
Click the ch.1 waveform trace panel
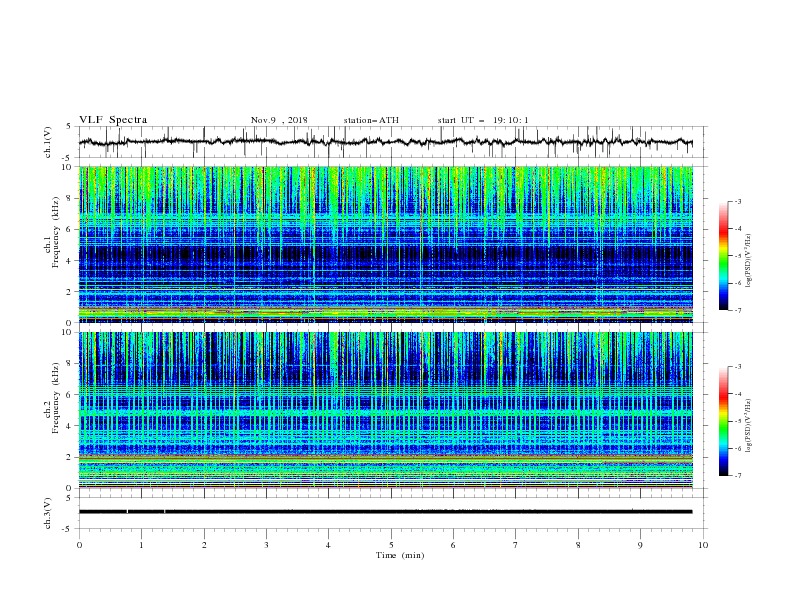point(392,142)
